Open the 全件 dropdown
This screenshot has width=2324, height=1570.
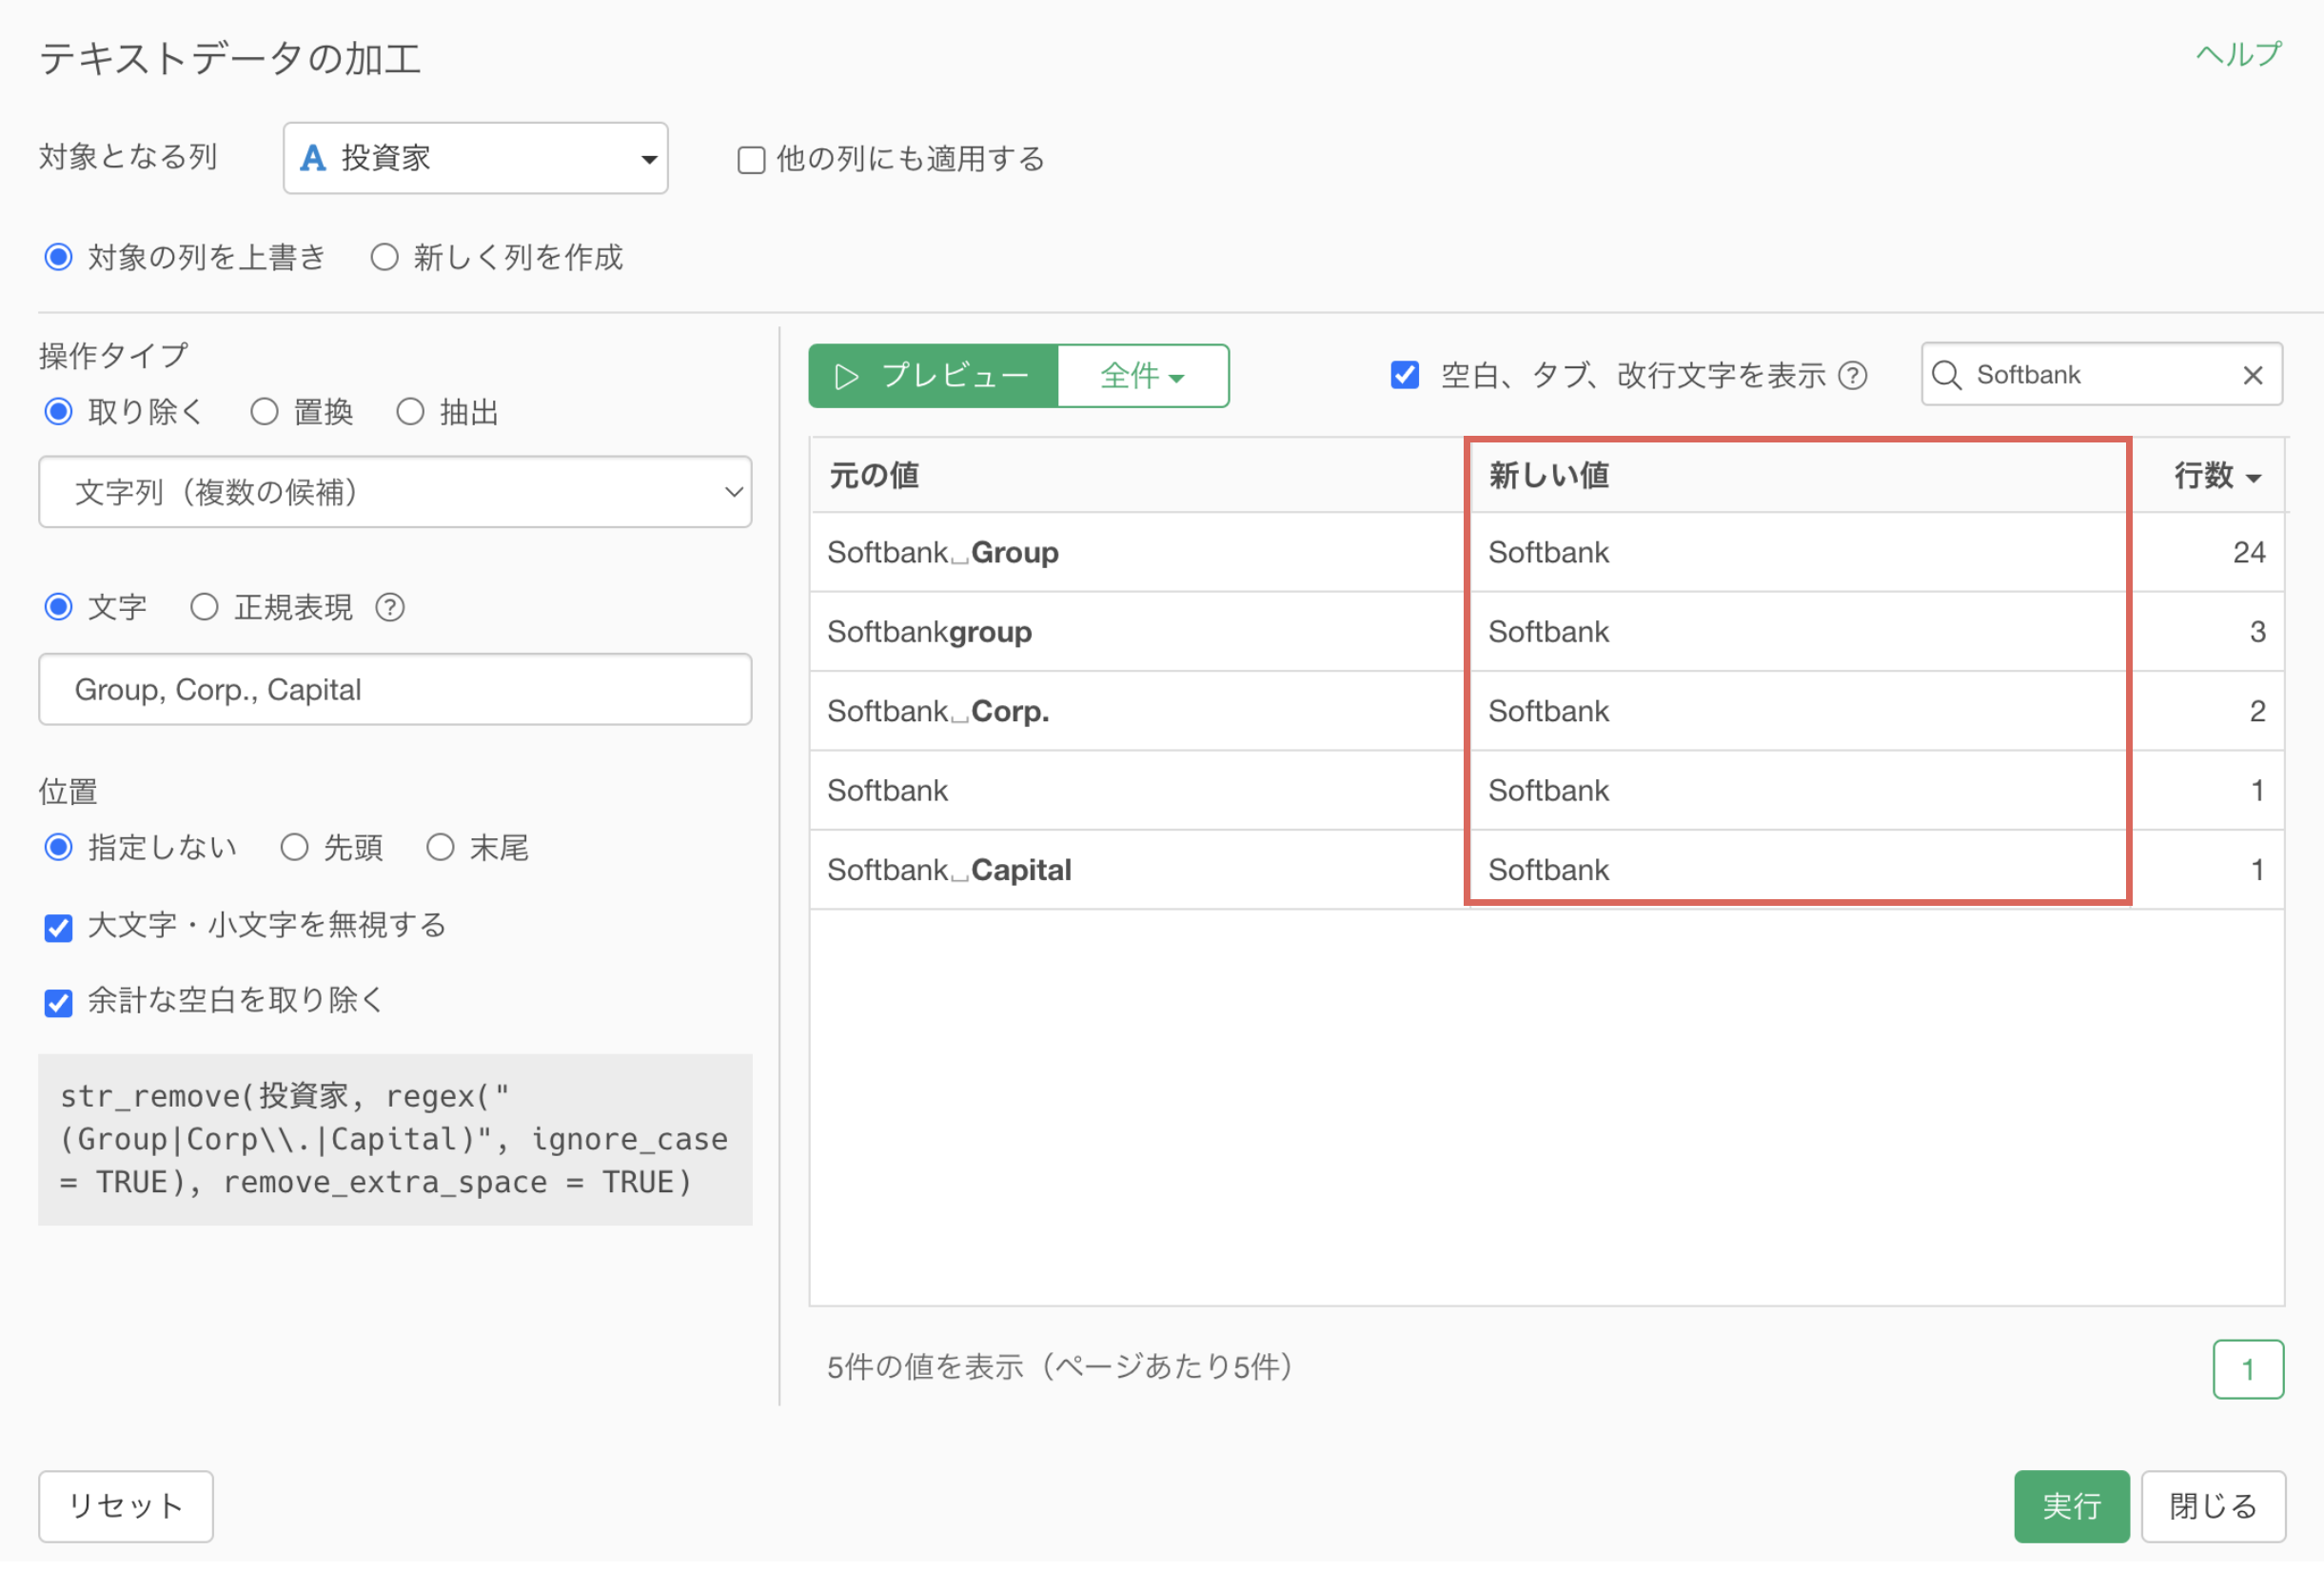tap(1143, 376)
